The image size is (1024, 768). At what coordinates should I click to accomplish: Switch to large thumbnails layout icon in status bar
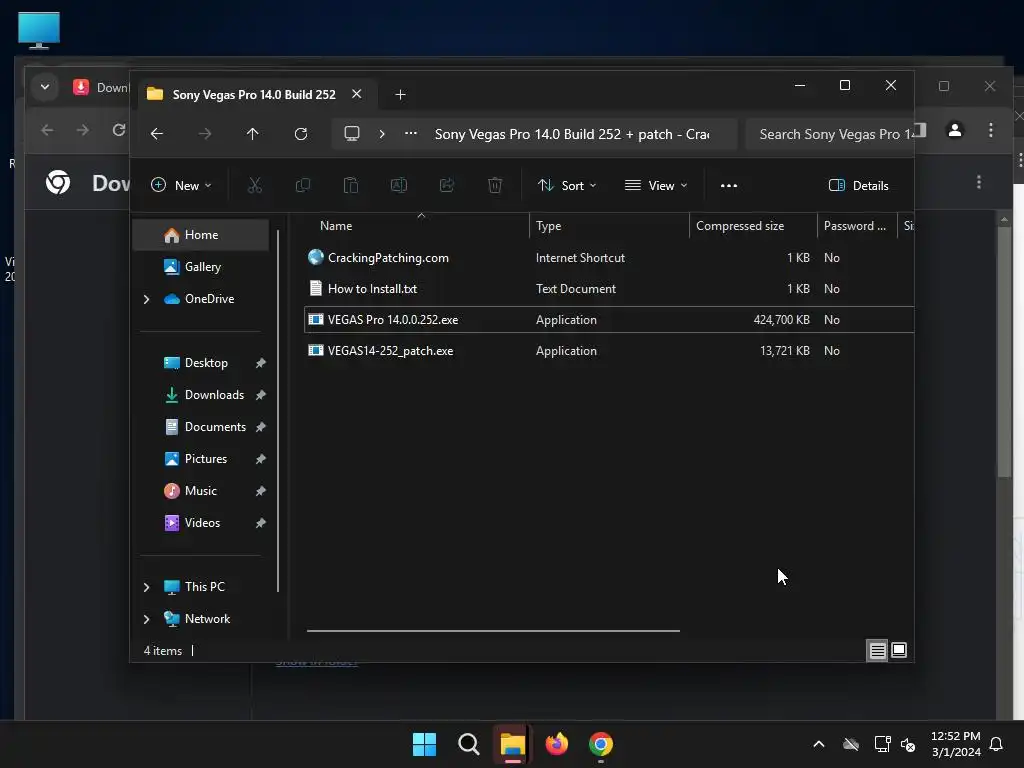point(899,650)
